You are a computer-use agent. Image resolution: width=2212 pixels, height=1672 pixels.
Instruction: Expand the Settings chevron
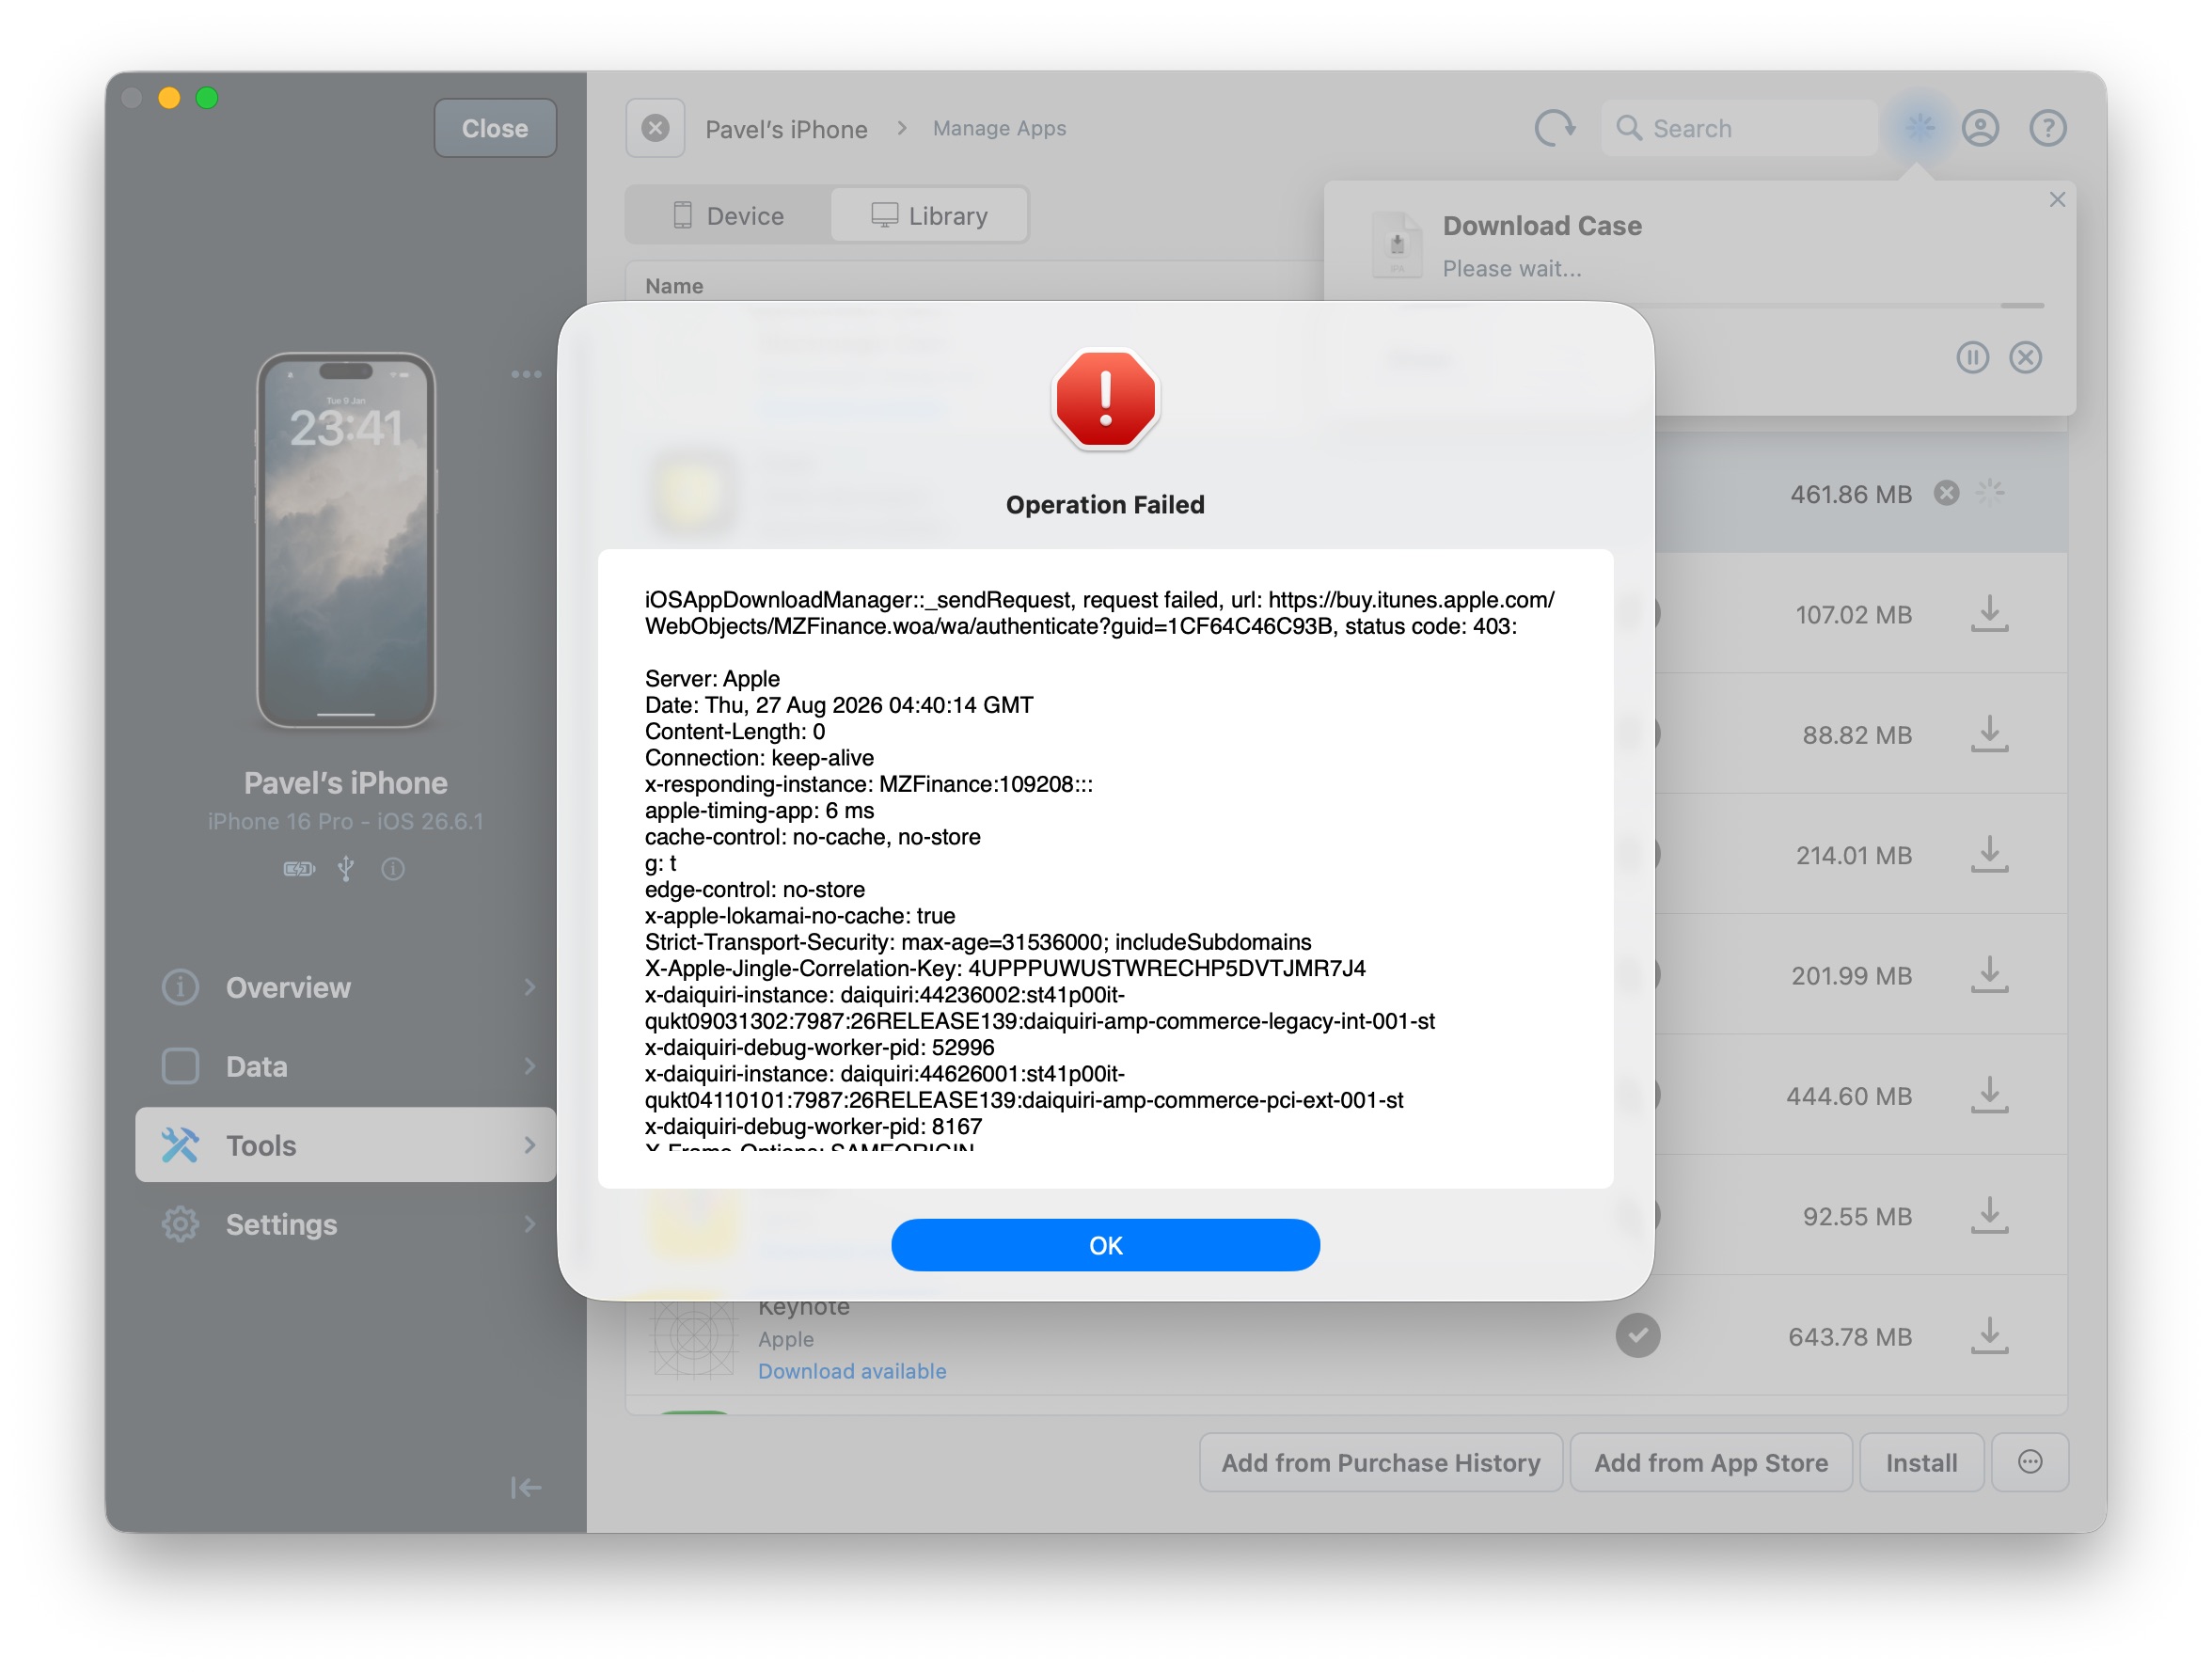(530, 1224)
